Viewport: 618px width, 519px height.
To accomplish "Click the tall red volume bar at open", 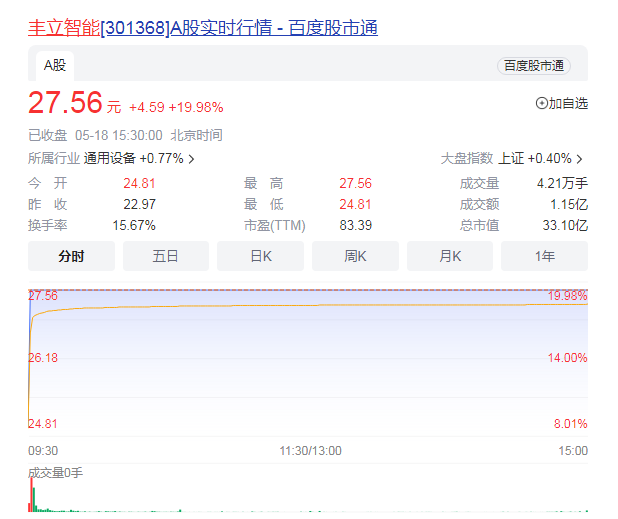I will (x=31, y=494).
